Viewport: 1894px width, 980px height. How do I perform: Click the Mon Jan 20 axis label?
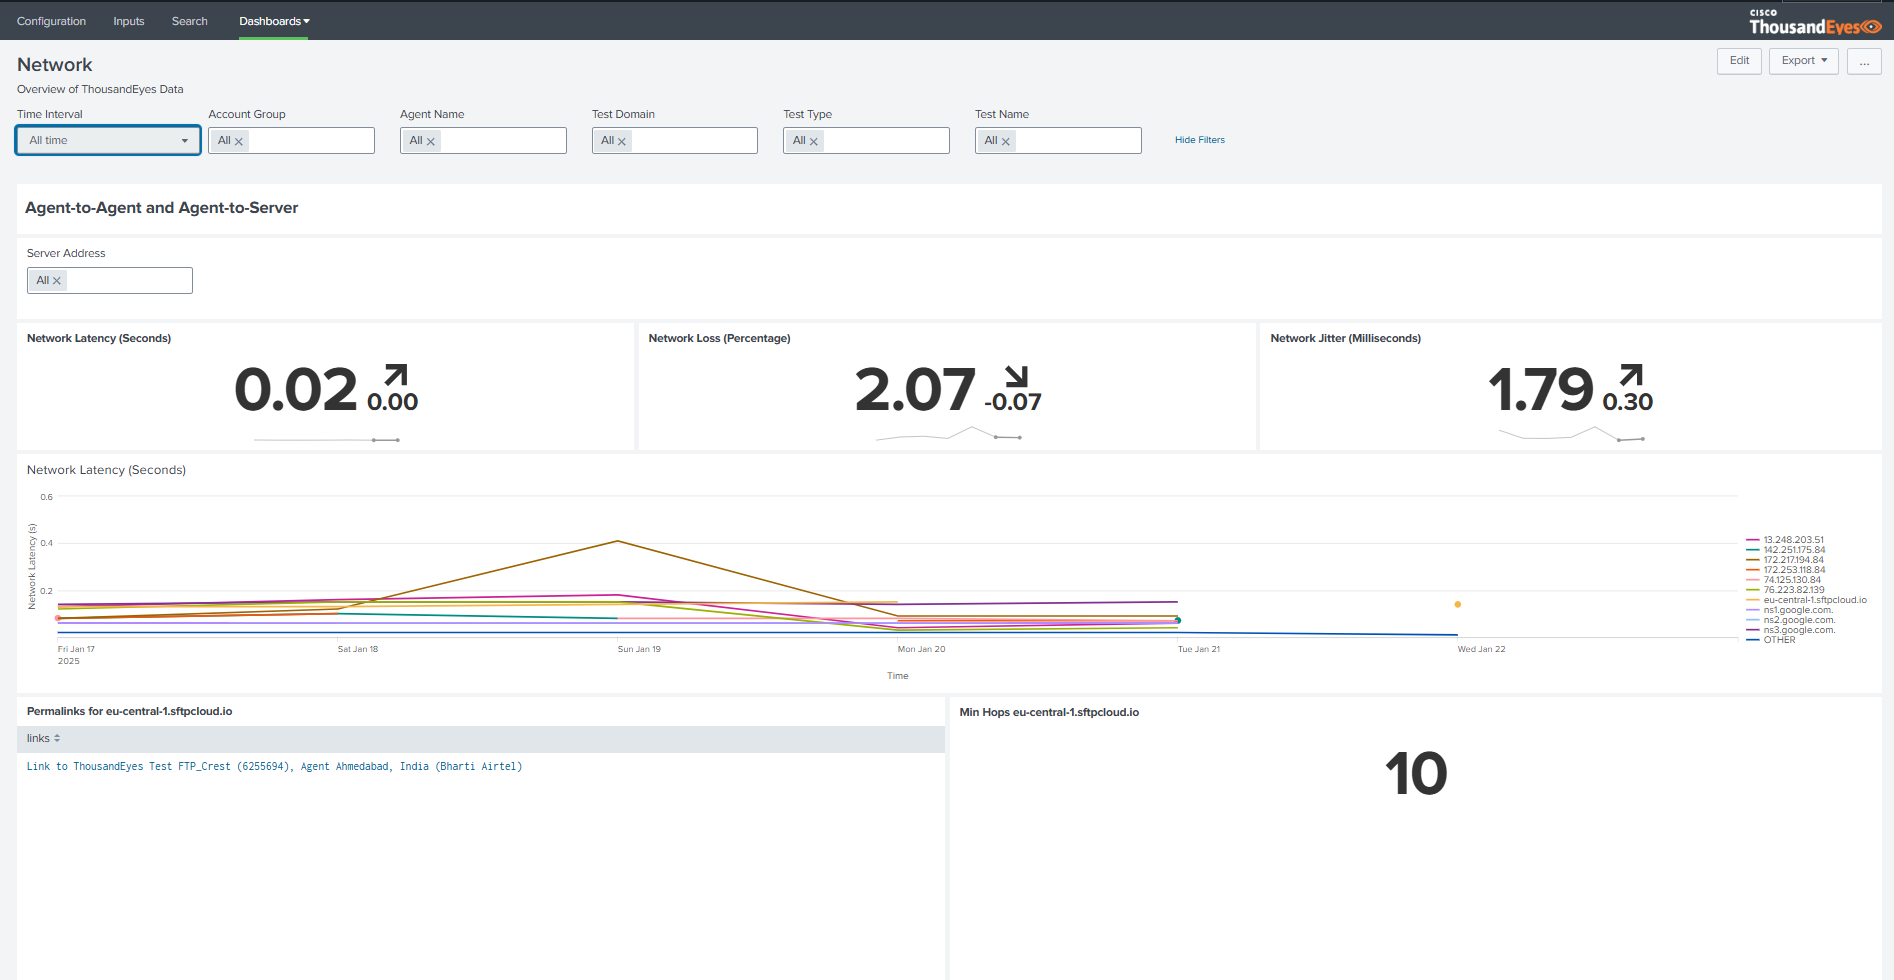[x=921, y=650]
